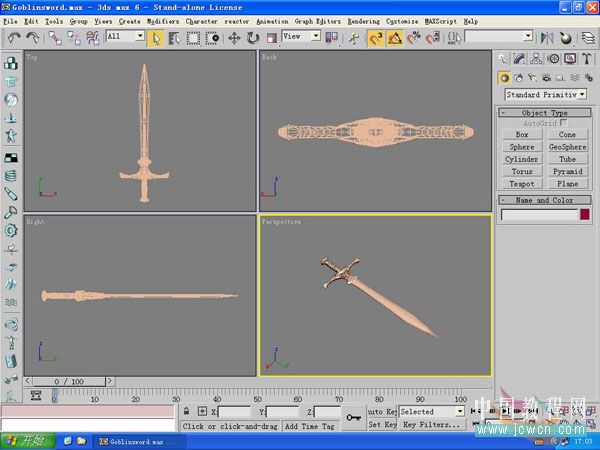Open the Layer Manager icon

588,38
